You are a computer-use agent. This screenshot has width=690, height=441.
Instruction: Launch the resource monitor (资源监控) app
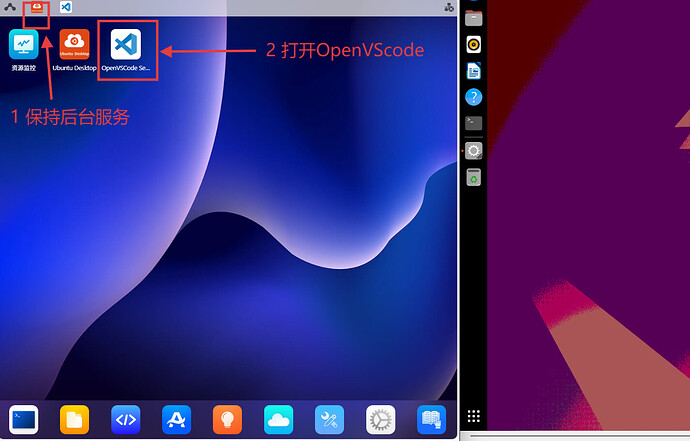[22, 45]
